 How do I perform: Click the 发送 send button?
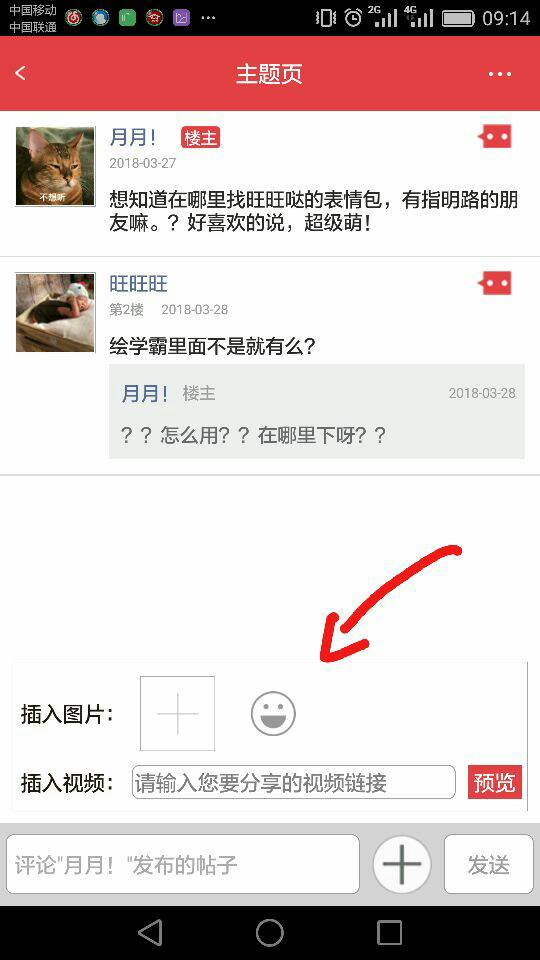[489, 864]
